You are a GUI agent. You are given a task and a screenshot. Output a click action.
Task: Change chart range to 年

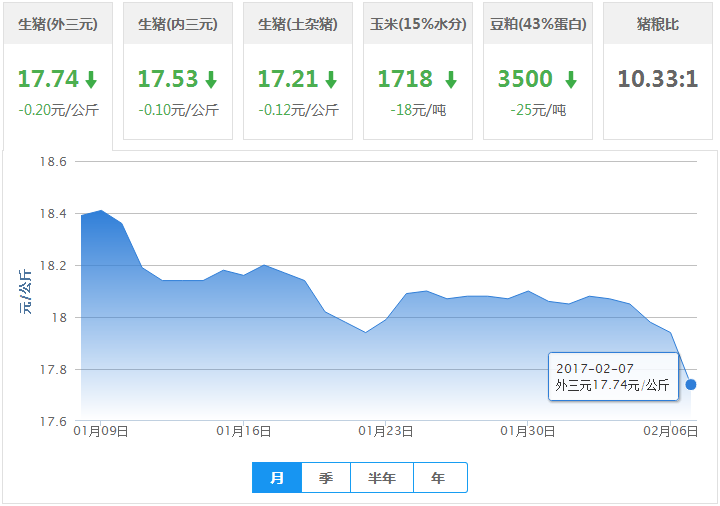(439, 478)
